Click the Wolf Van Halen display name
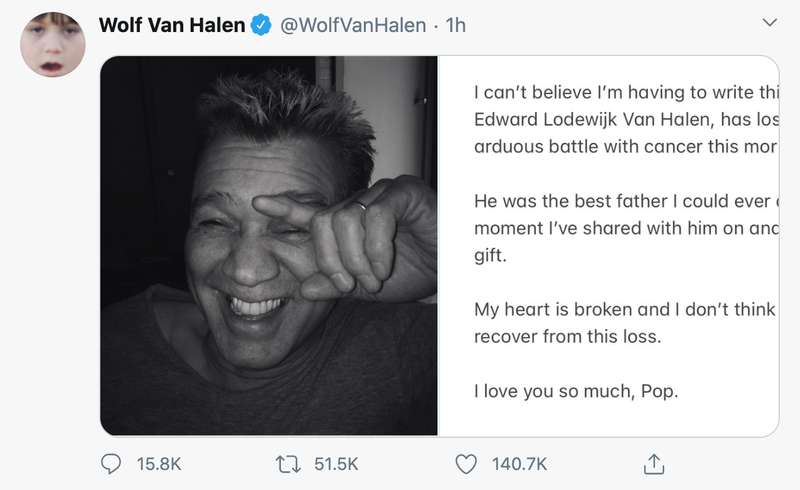 172,26
